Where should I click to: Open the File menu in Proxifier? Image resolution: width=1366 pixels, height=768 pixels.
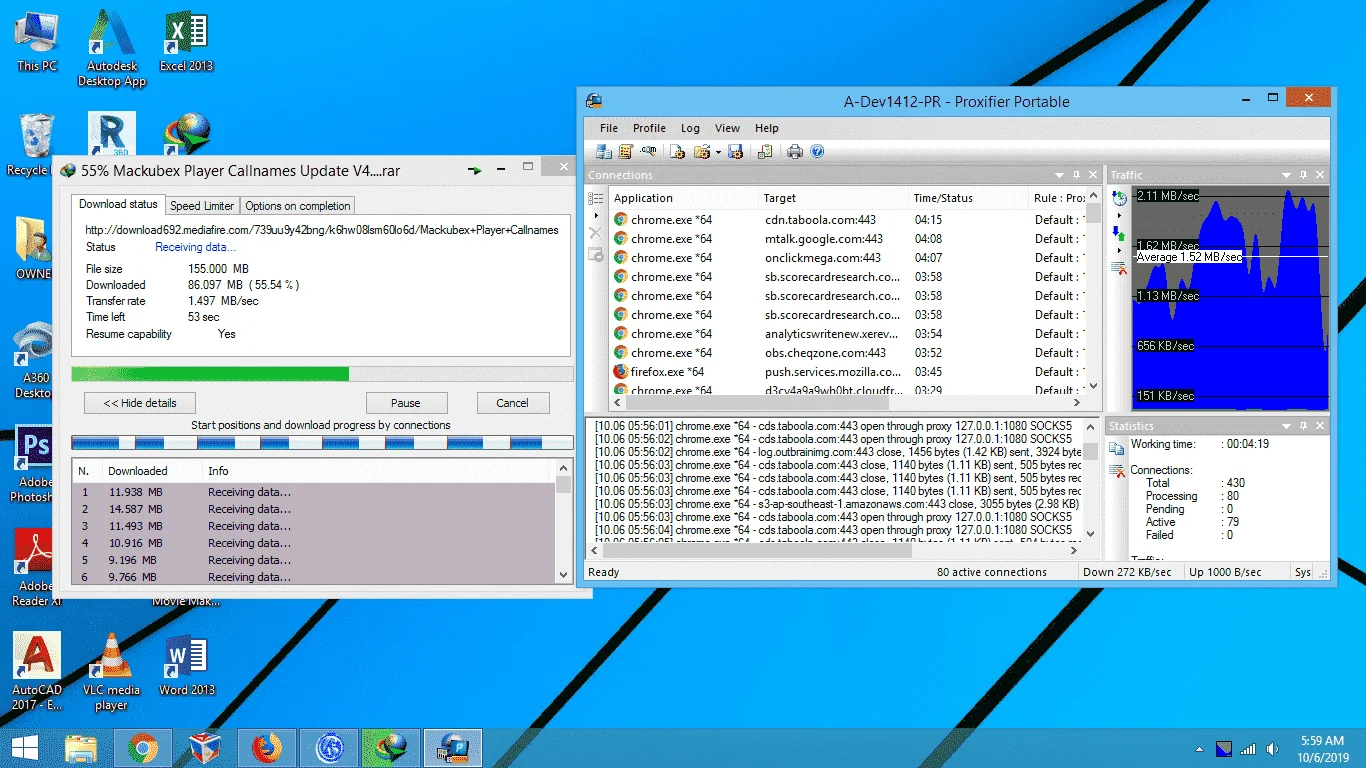click(x=609, y=128)
